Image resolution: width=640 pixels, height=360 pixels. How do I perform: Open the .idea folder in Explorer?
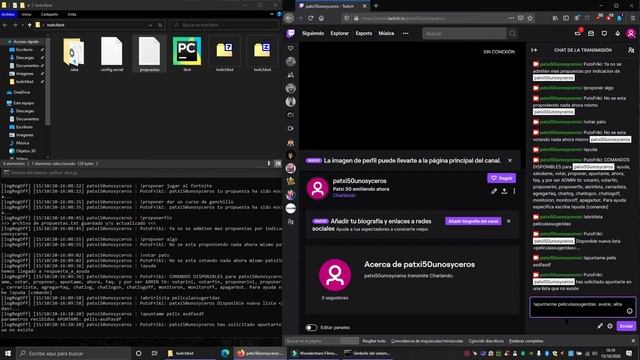74,54
